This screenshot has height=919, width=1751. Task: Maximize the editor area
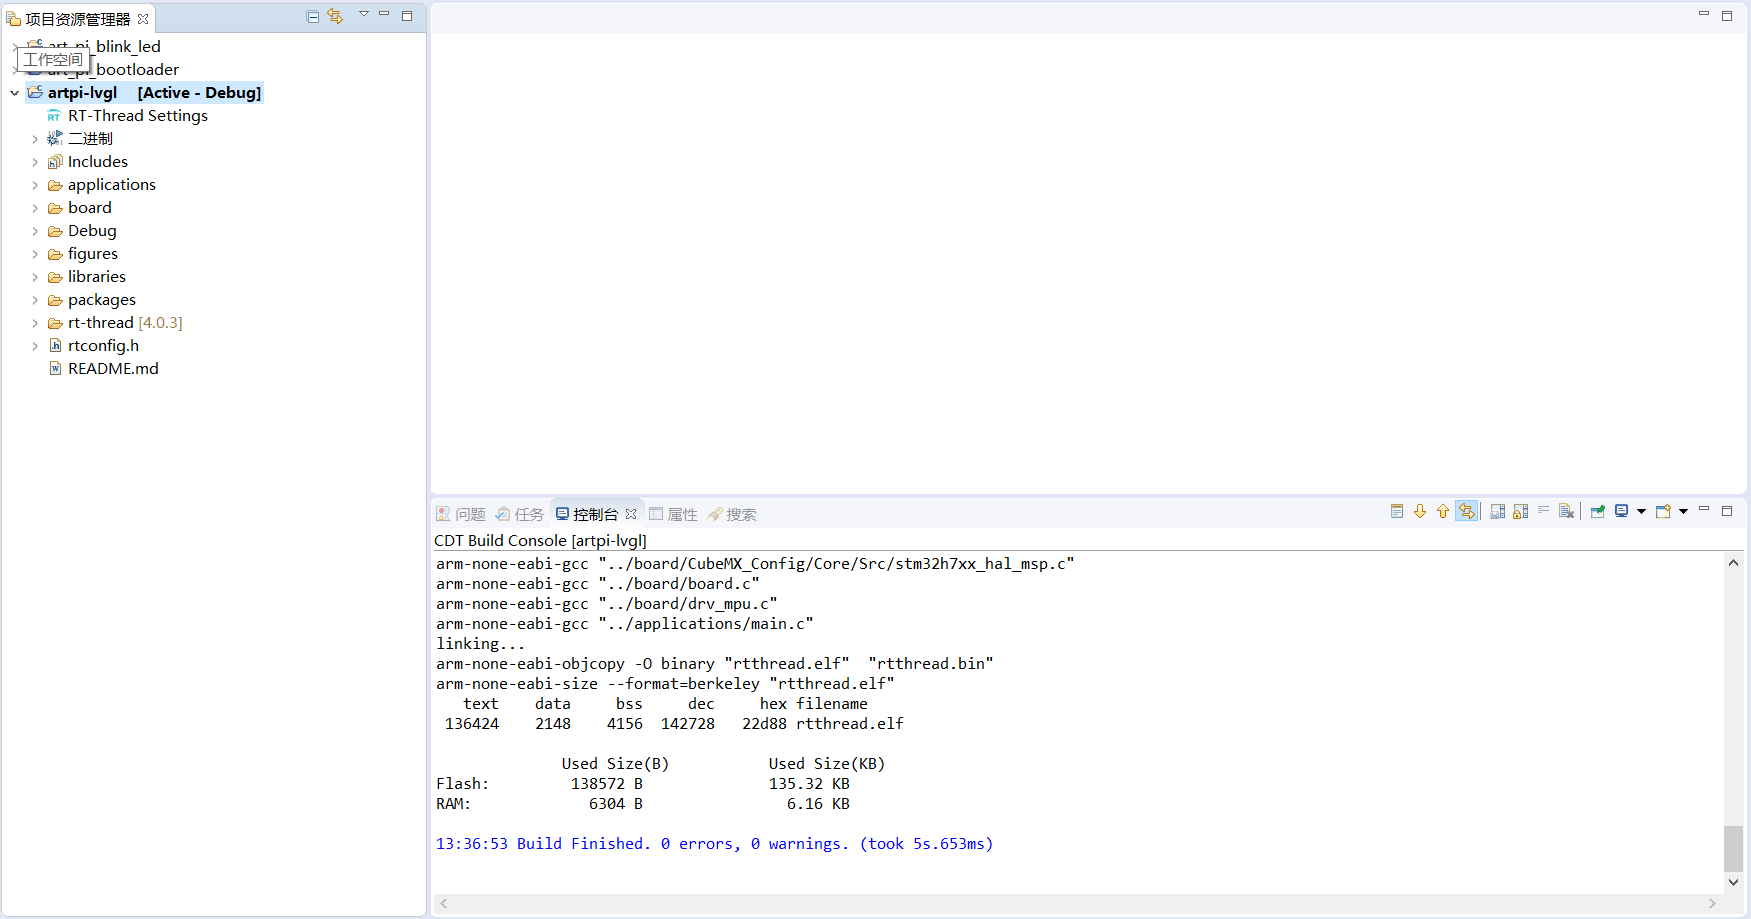click(x=1727, y=15)
